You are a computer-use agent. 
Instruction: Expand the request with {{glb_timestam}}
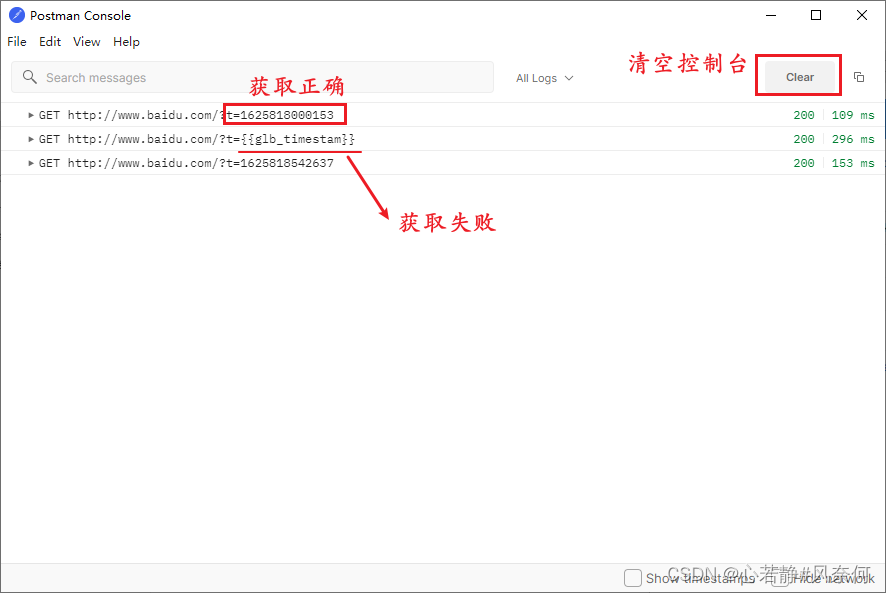[x=31, y=139]
